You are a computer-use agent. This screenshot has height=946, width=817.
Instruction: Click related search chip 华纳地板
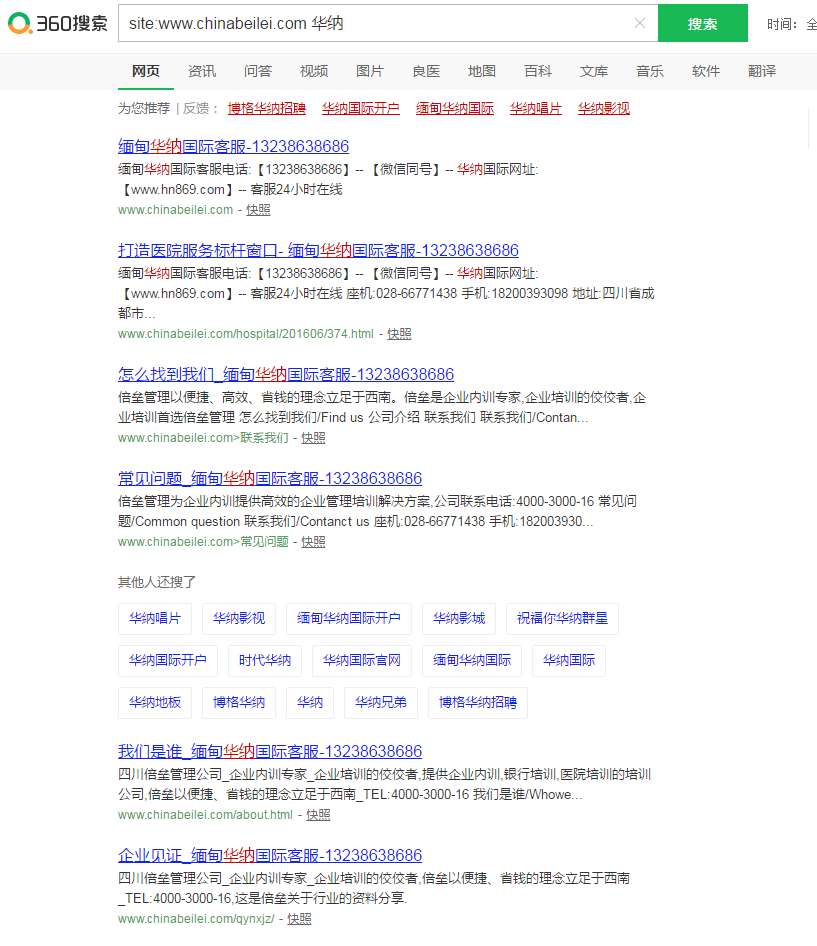point(155,703)
